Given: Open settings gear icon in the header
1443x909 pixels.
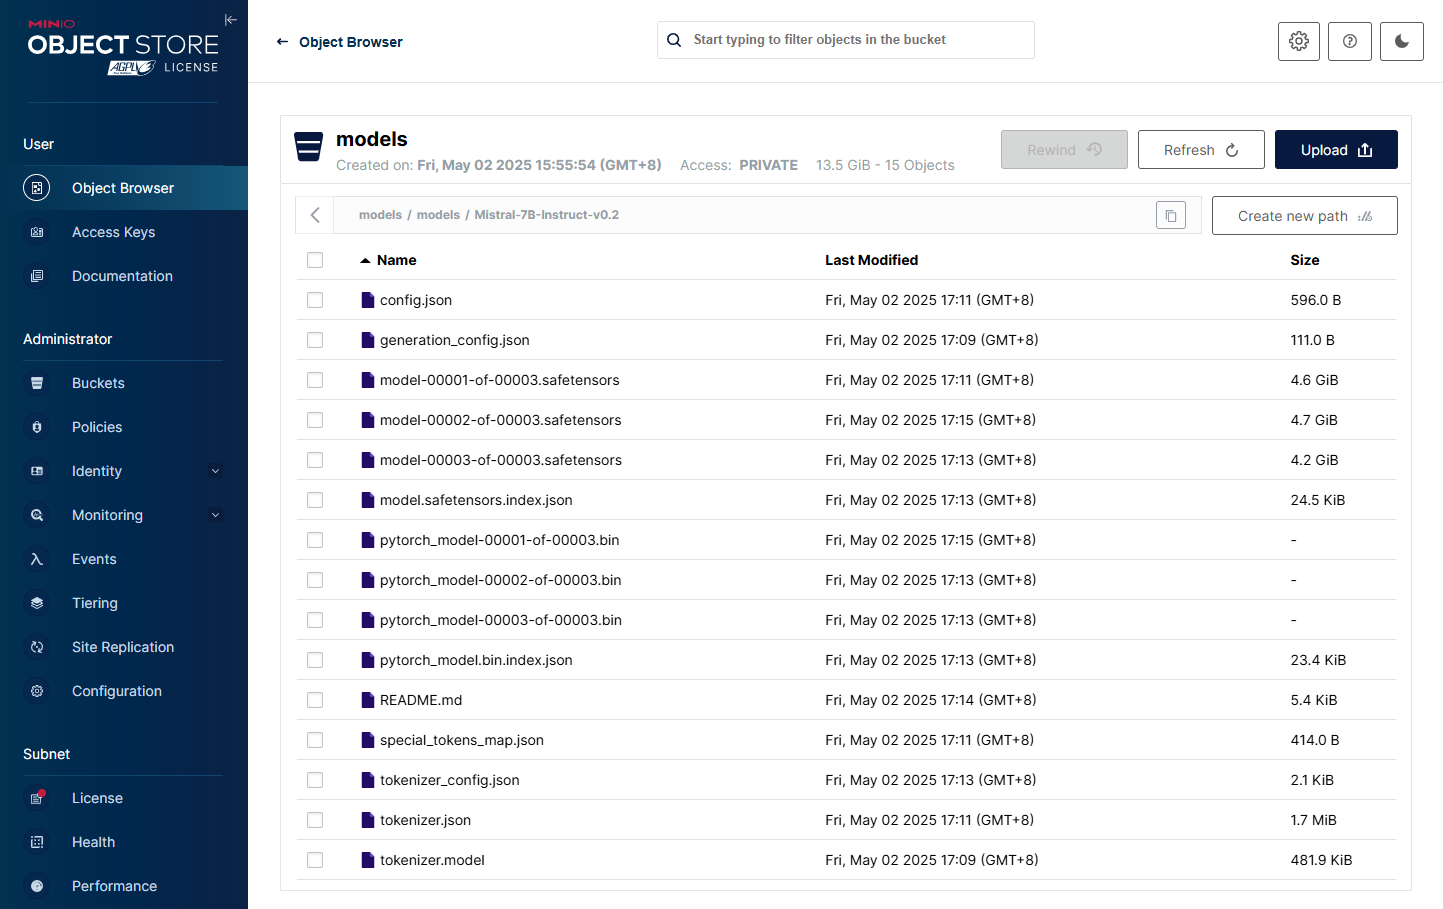Looking at the screenshot, I should [1299, 41].
